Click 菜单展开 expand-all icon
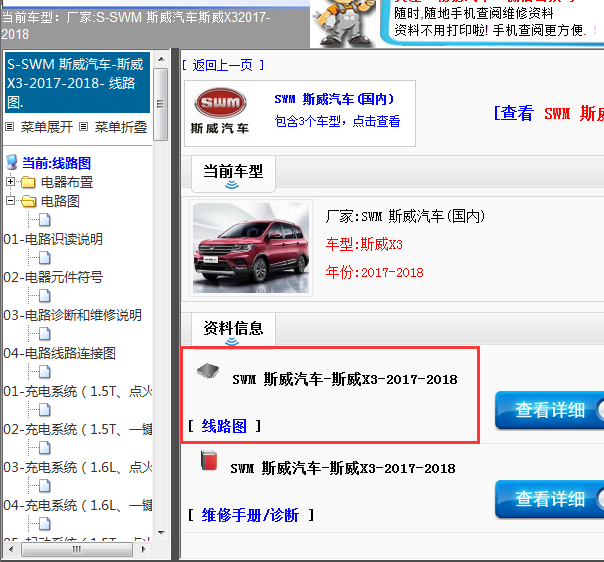Screen dimensions: 604x562 [9, 126]
